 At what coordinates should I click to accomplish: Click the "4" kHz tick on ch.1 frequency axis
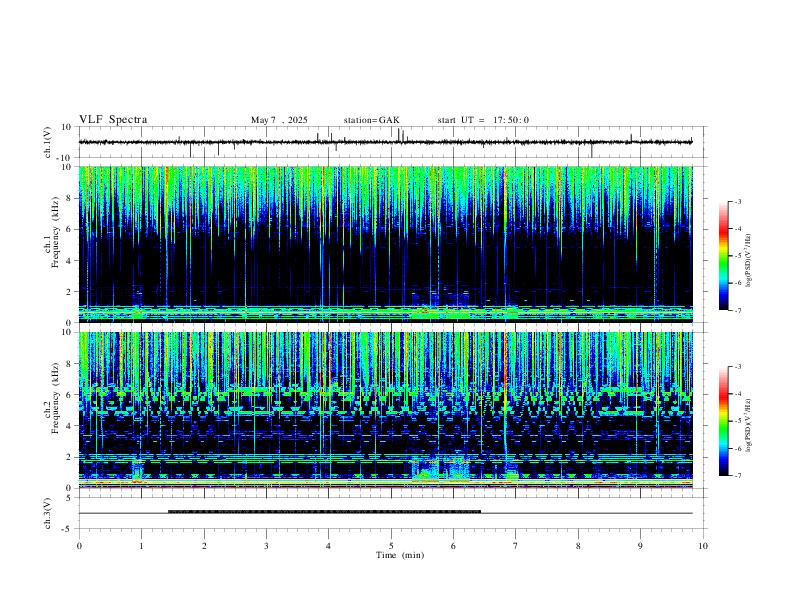pyautogui.click(x=69, y=261)
